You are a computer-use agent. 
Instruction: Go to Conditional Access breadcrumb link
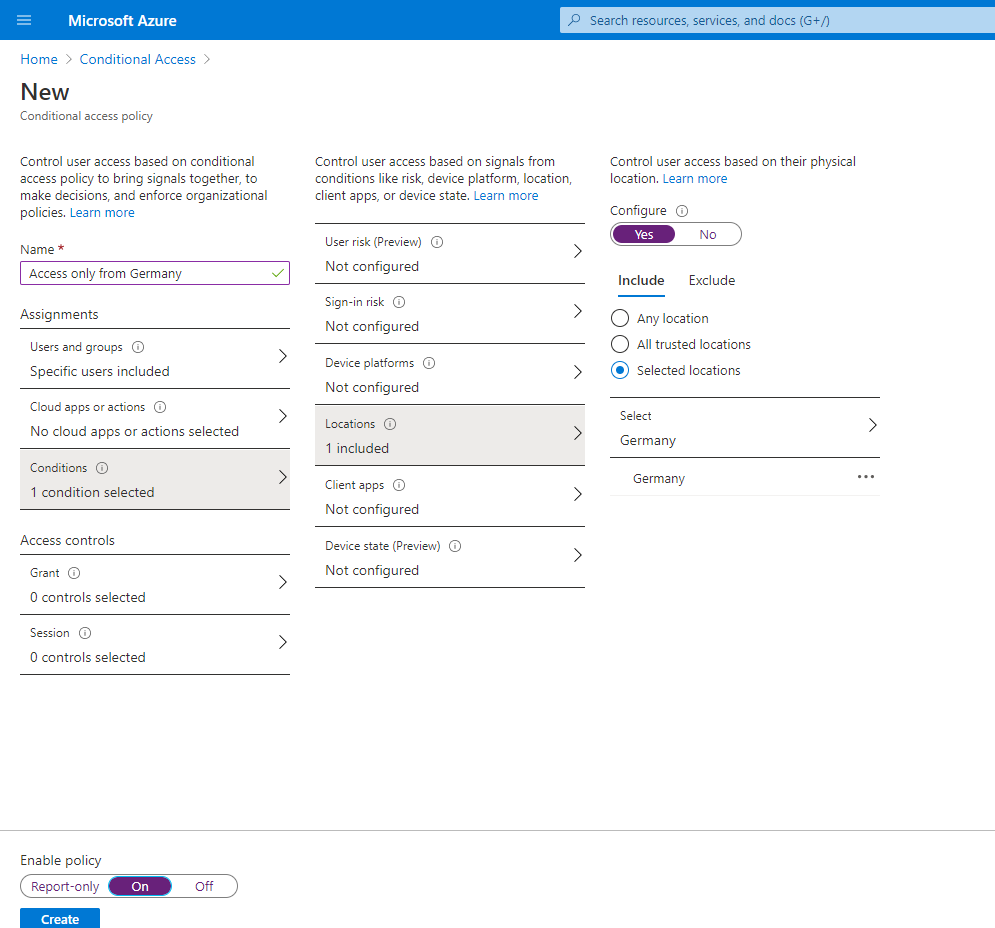click(x=138, y=59)
